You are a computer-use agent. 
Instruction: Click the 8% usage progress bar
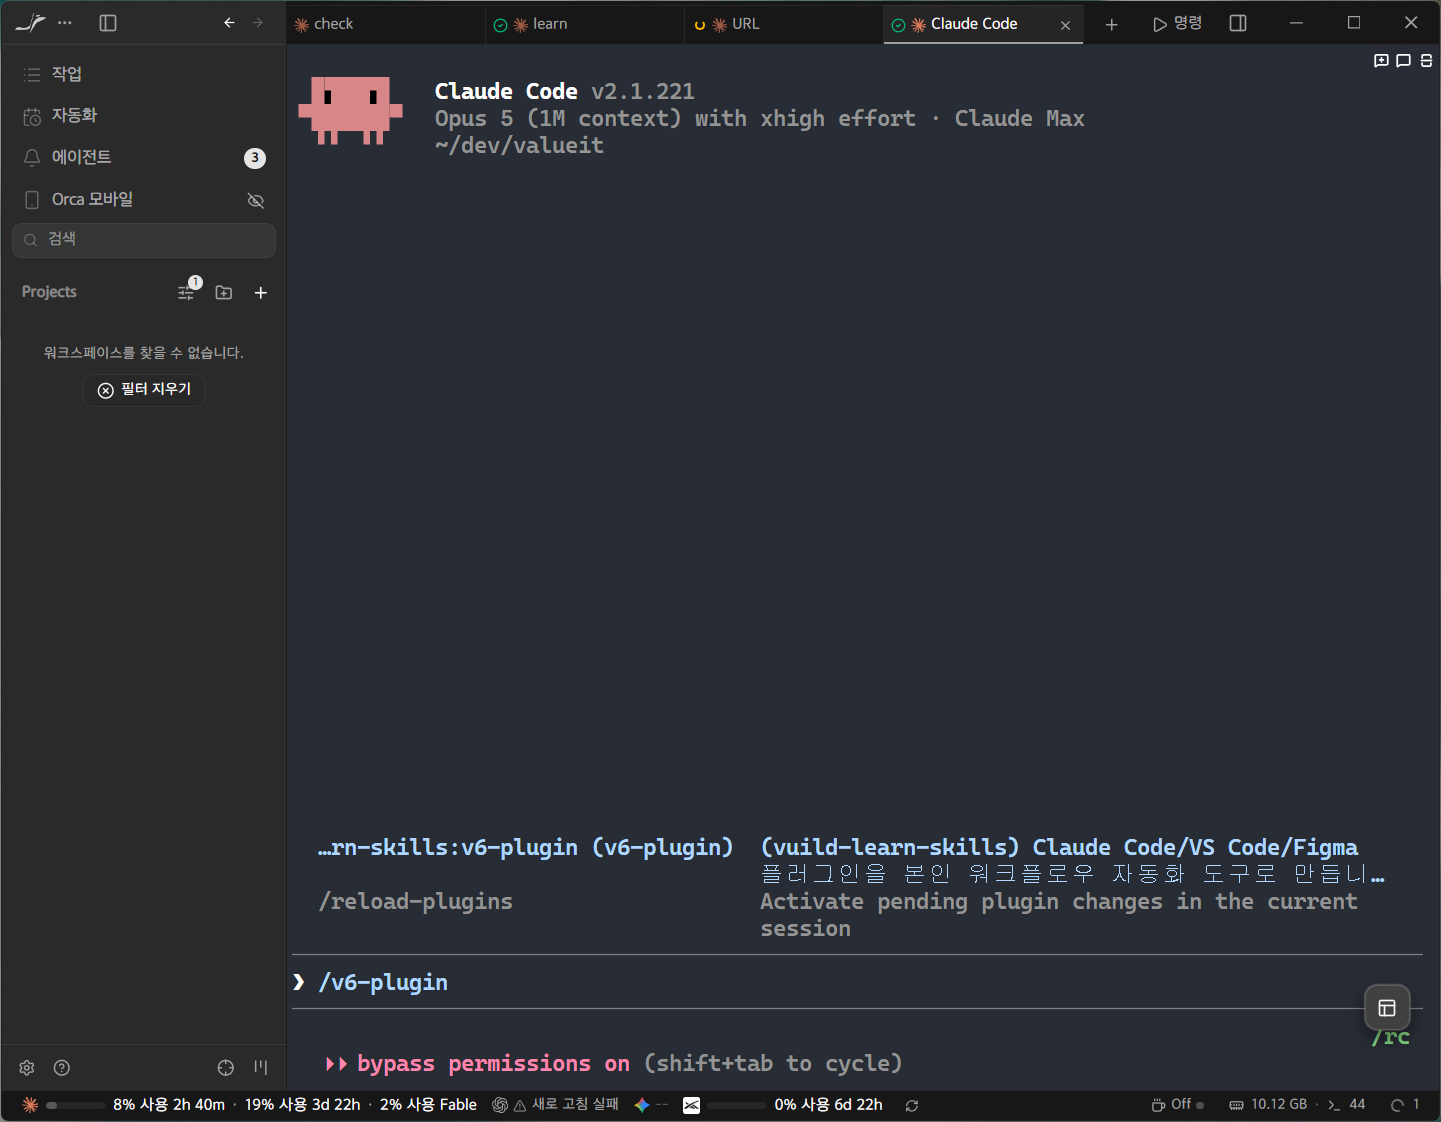tap(76, 1105)
